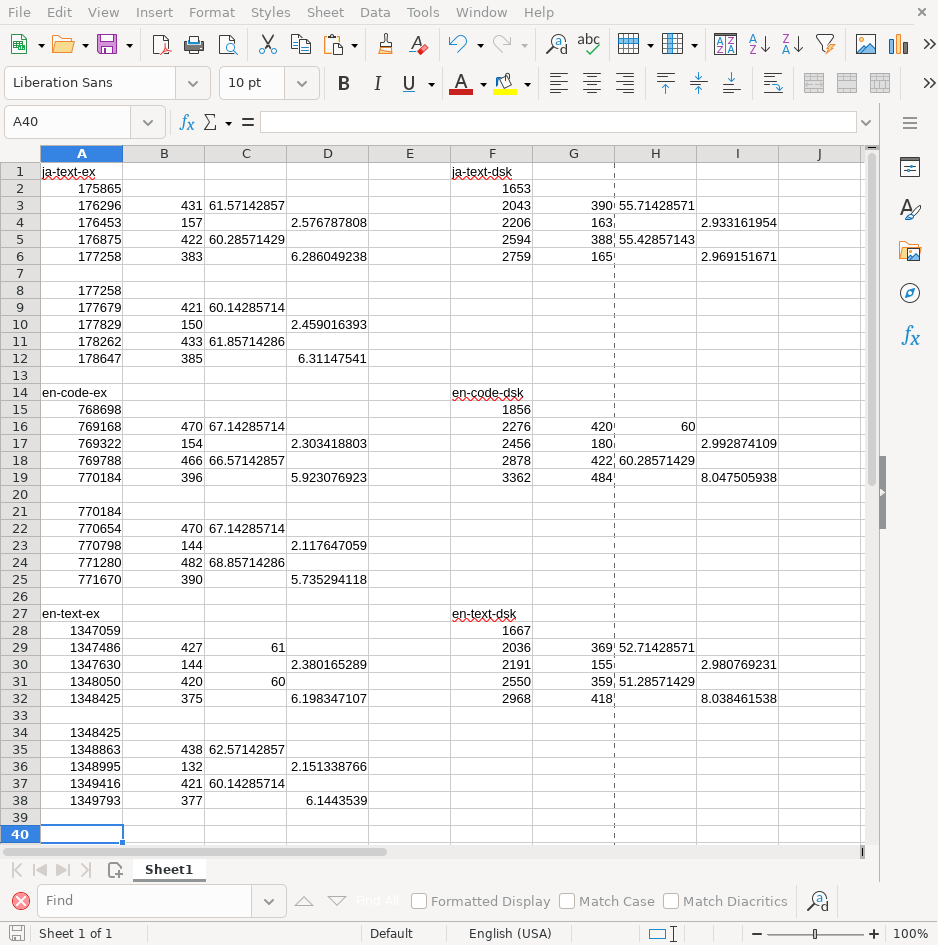Expand the font size dropdown
The width and height of the screenshot is (938, 945).
click(302, 83)
